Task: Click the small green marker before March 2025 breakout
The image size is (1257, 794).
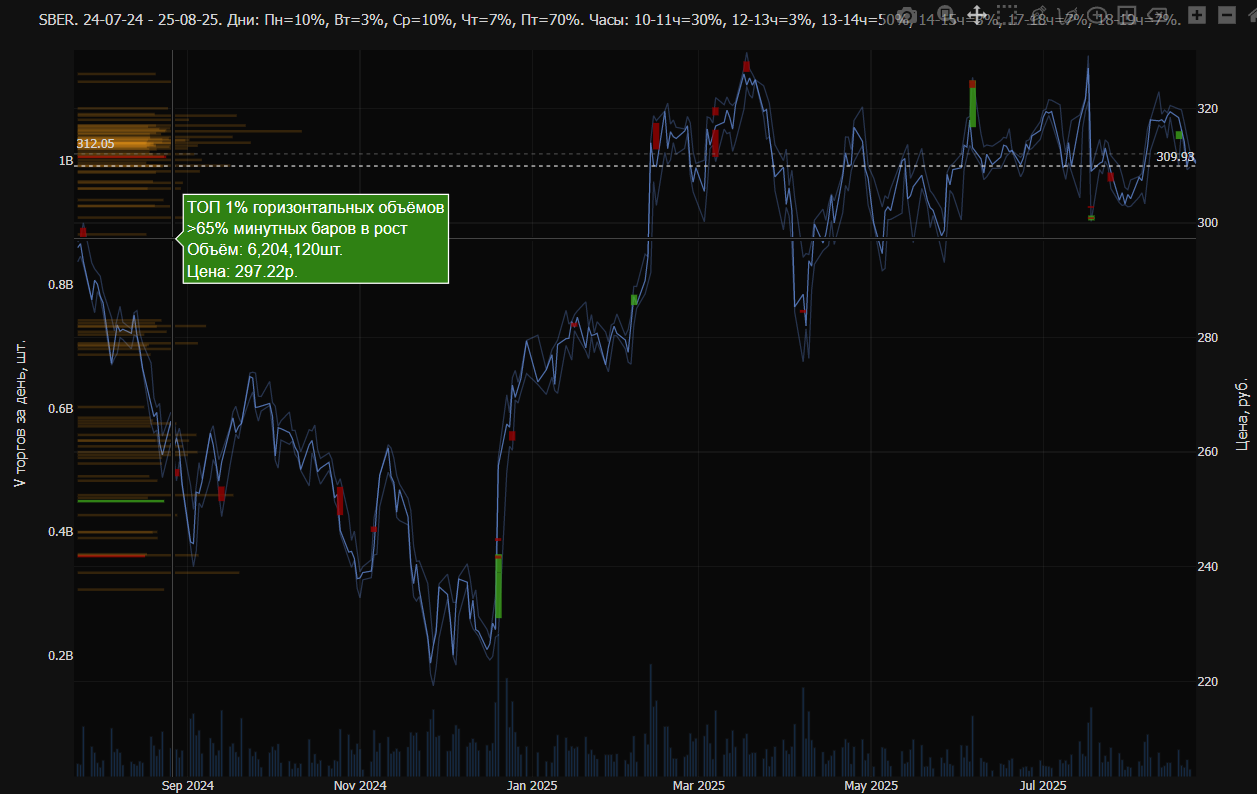Action: [x=634, y=300]
